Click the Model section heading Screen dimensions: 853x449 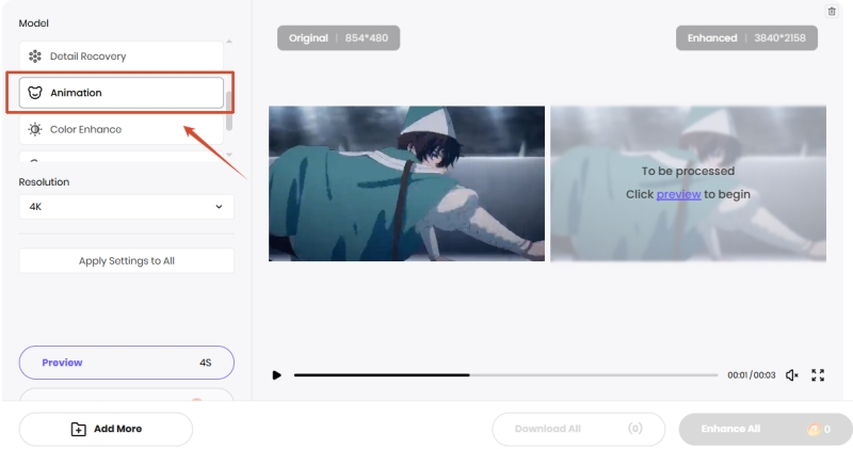click(34, 23)
